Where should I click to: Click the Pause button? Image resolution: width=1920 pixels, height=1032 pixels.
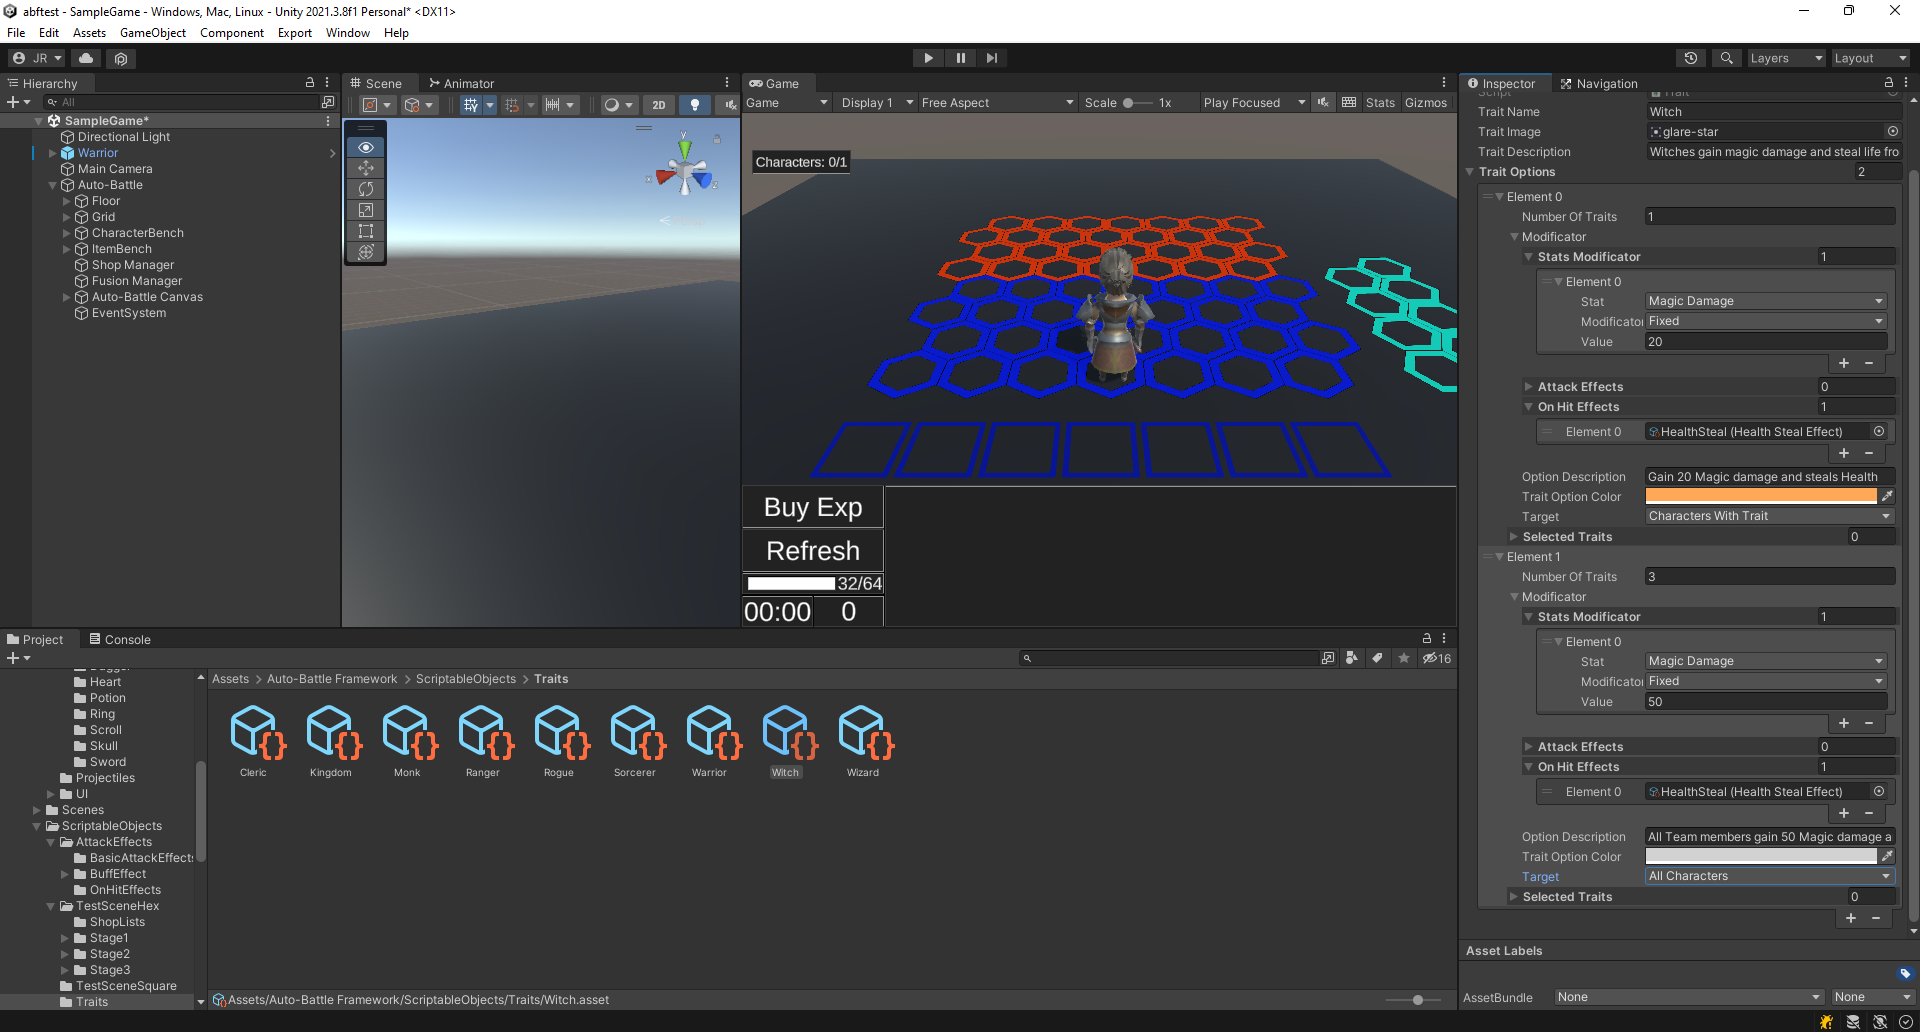point(960,58)
